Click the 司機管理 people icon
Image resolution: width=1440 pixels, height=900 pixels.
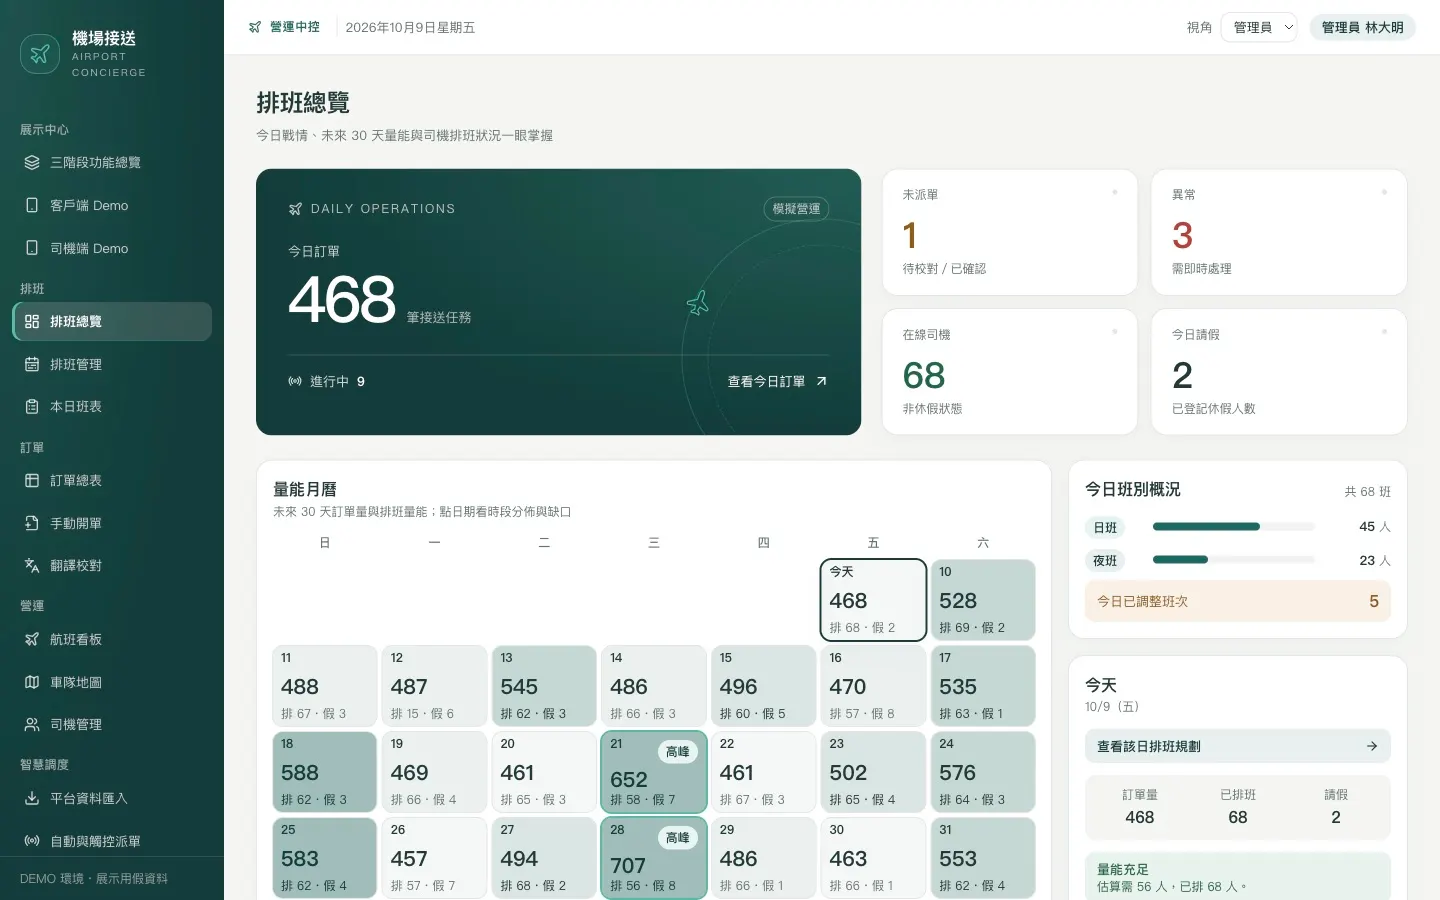32,724
